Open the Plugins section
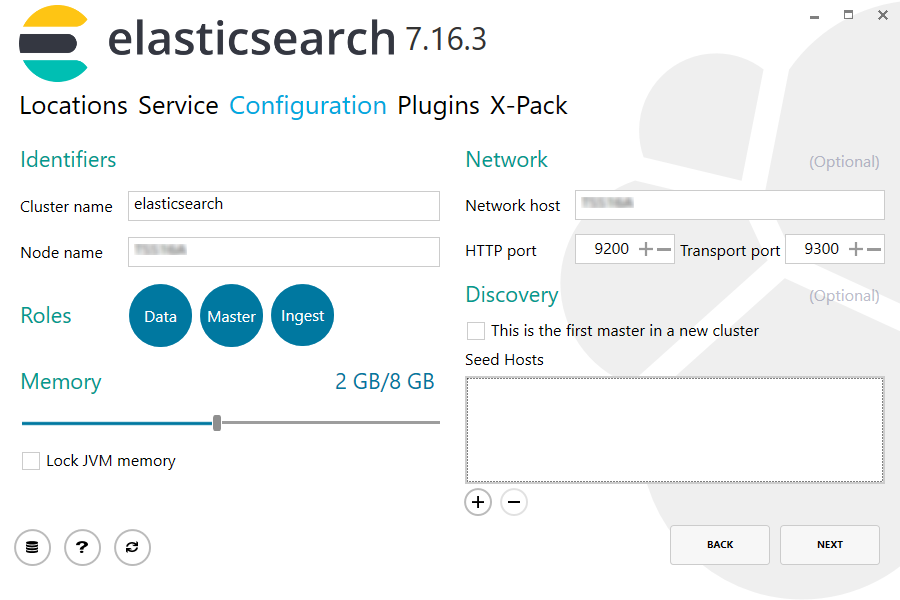The height and width of the screenshot is (600, 900). point(436,105)
